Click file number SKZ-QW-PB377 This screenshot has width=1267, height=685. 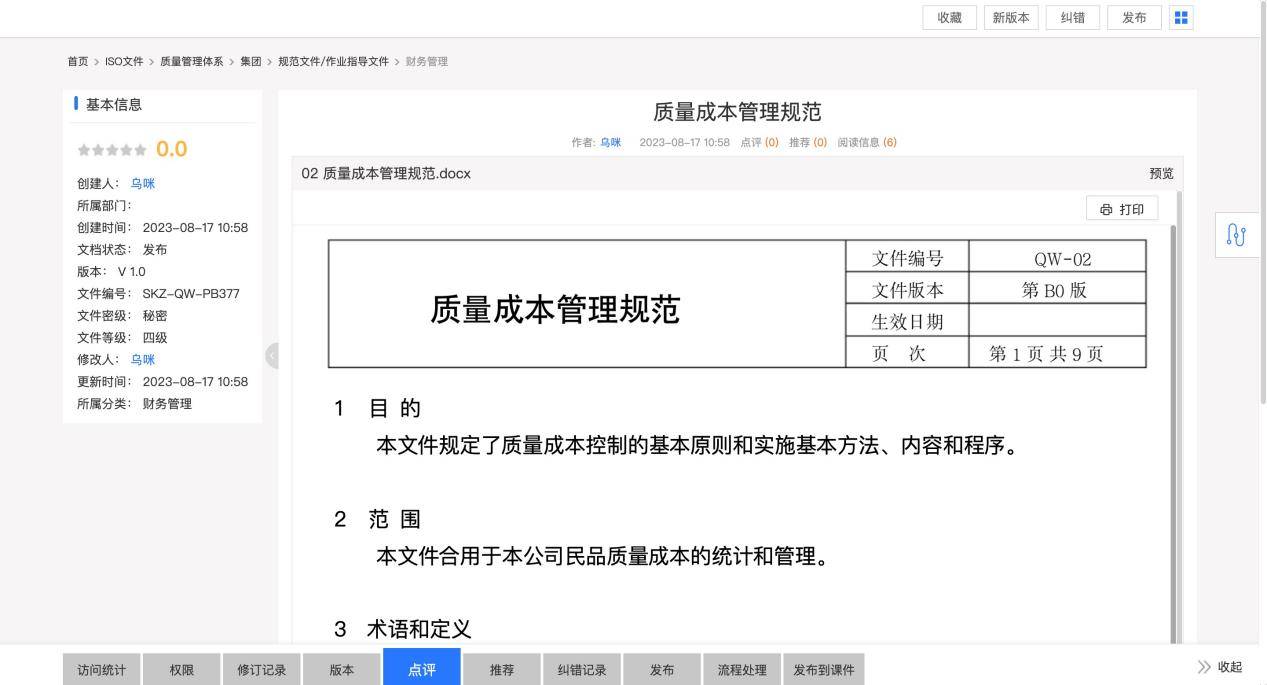(x=191, y=294)
